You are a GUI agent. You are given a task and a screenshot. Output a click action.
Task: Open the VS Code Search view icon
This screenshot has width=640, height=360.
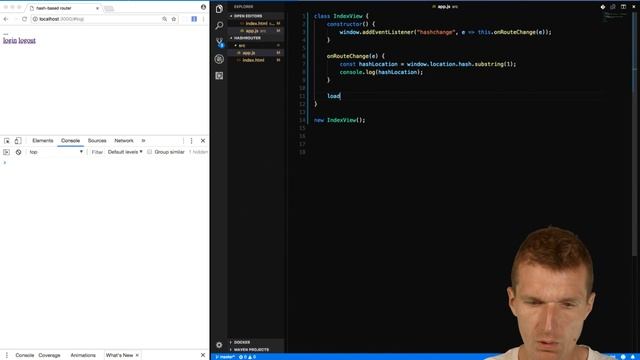[219, 26]
